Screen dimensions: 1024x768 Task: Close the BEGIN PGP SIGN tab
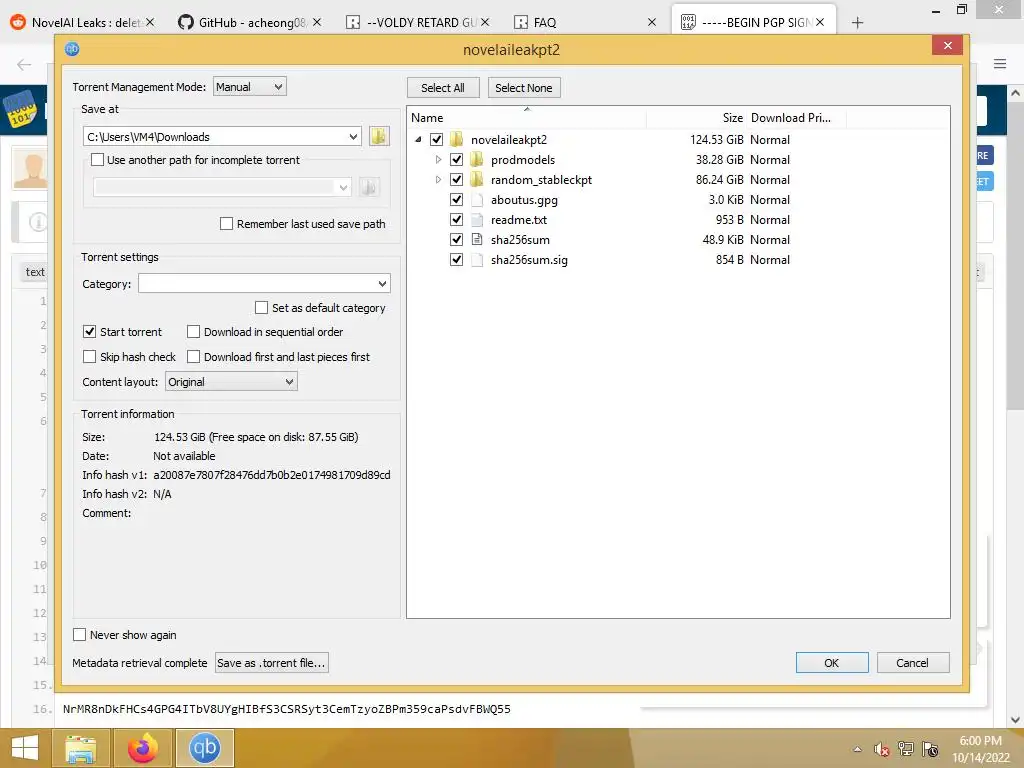tap(820, 22)
